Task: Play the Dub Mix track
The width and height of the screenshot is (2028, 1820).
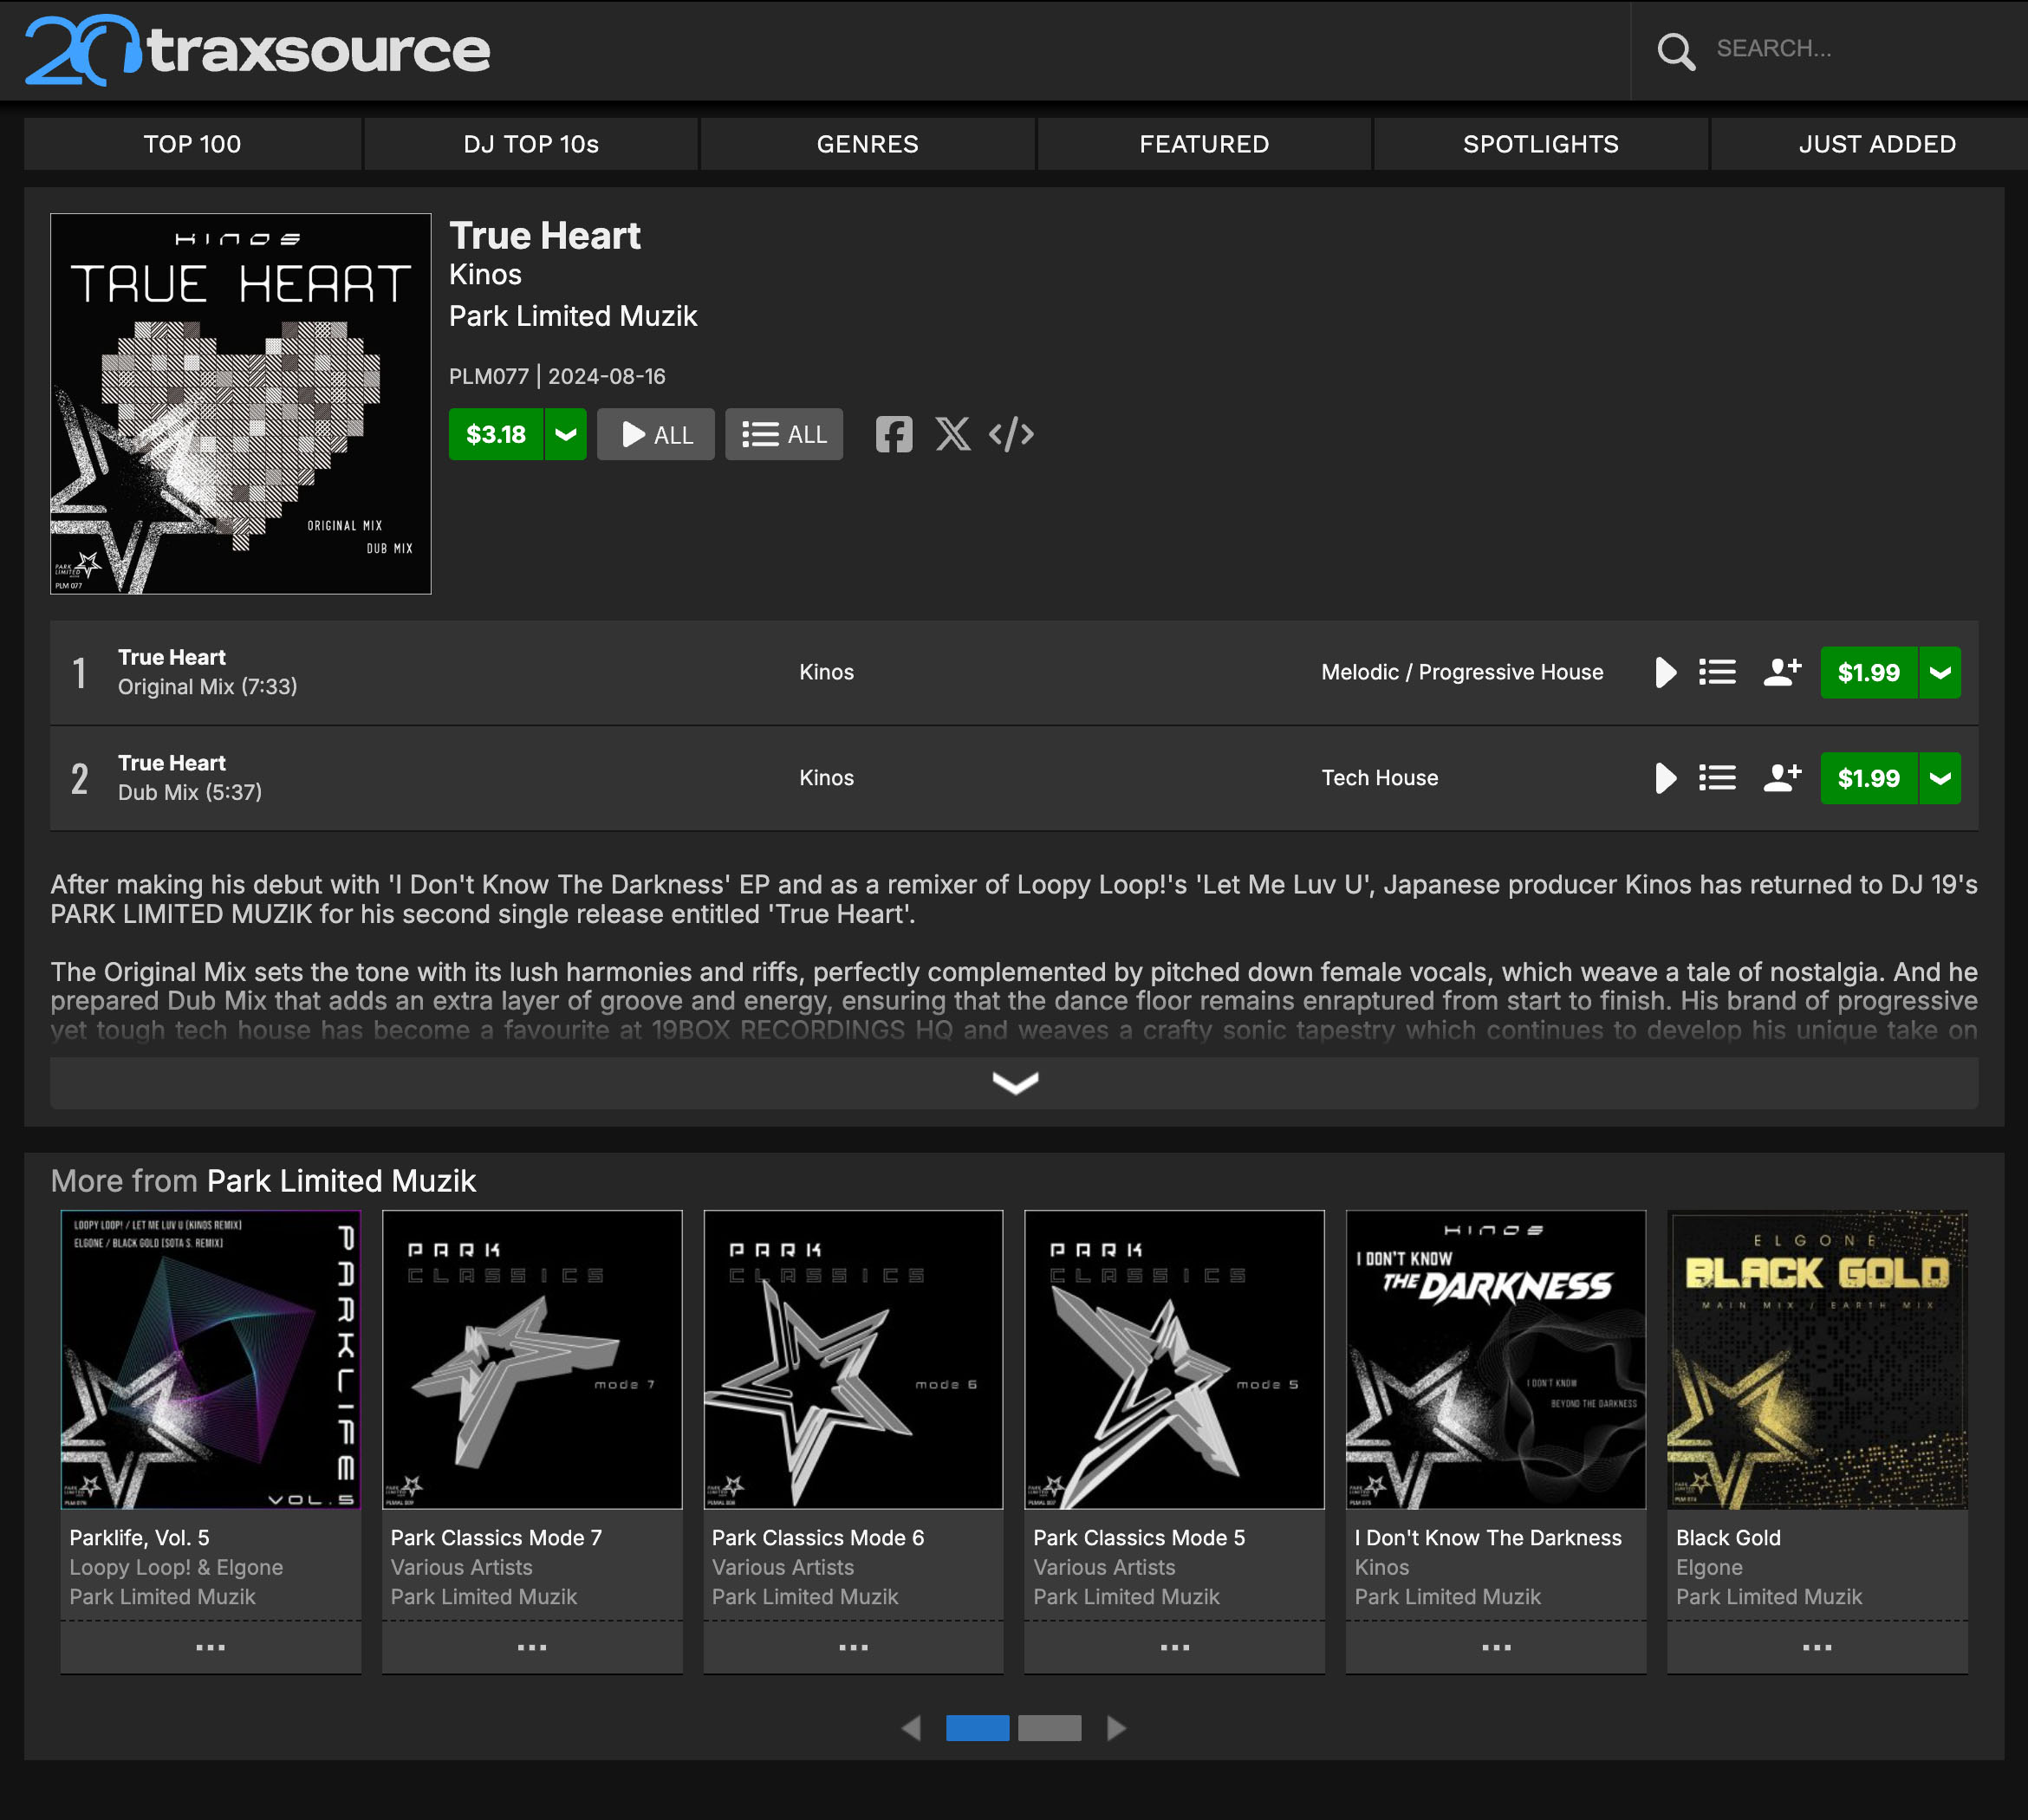Action: click(1664, 778)
